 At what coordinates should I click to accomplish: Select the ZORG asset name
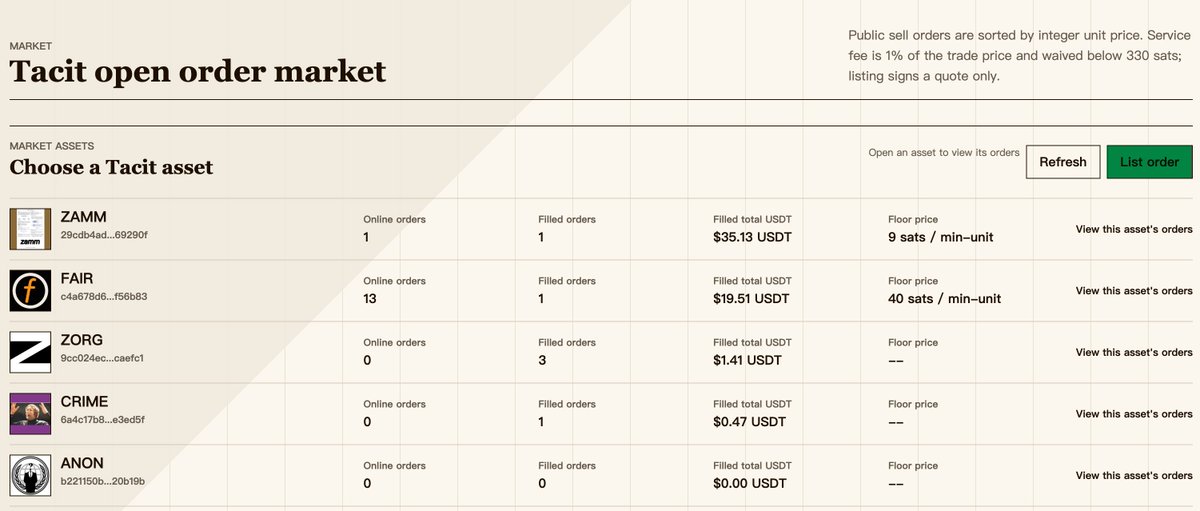tap(81, 340)
